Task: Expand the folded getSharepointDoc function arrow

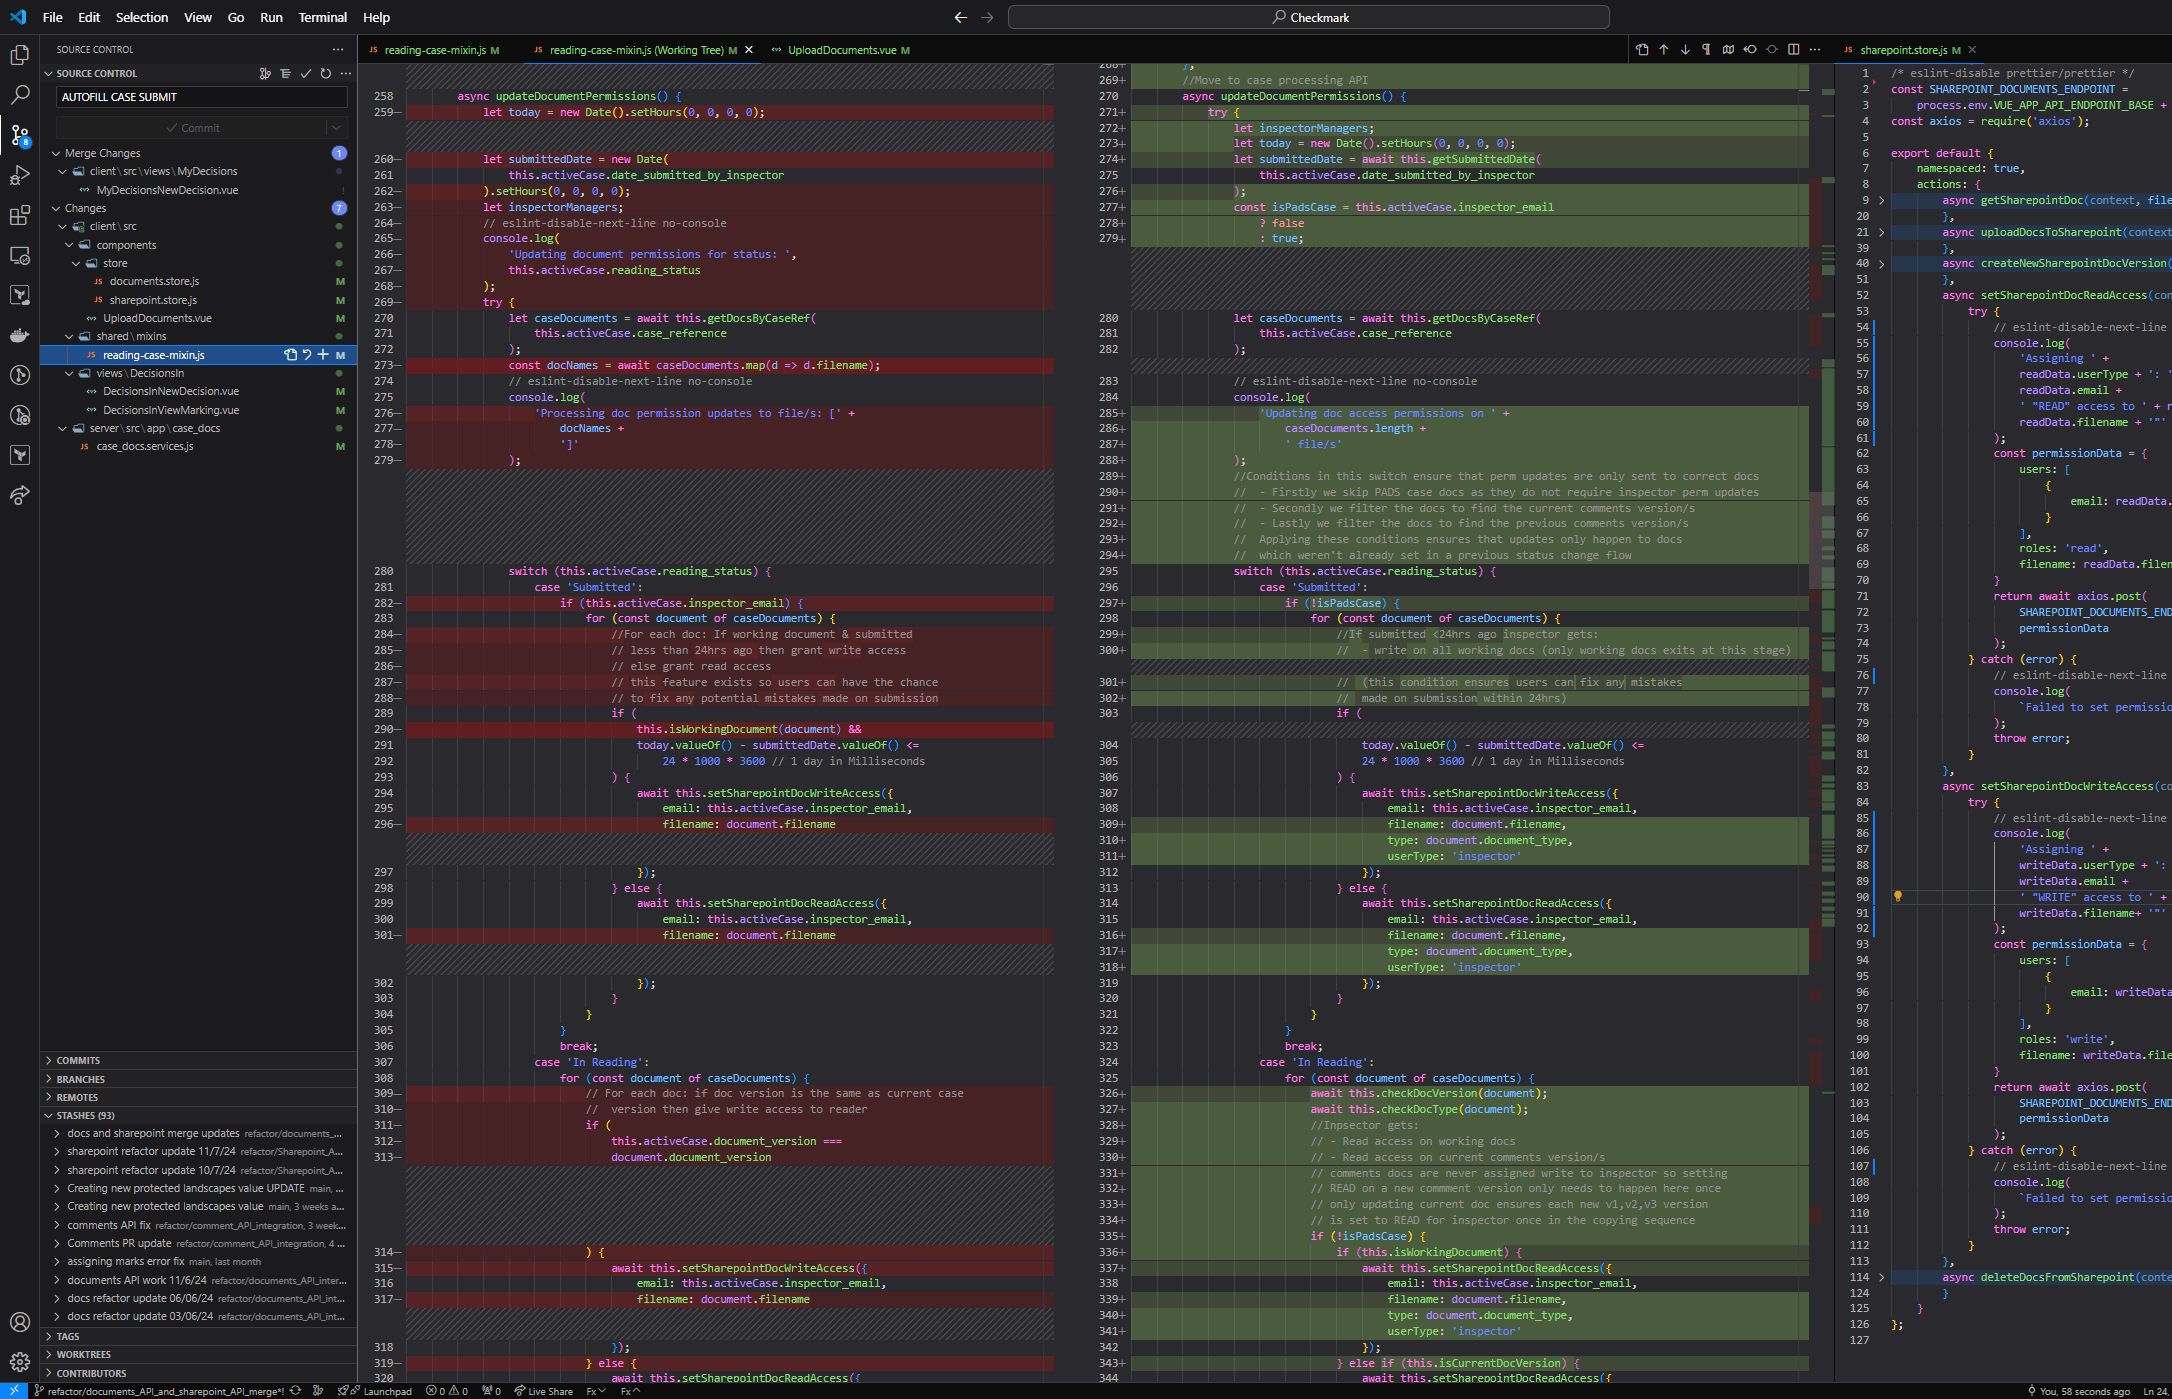Action: pyautogui.click(x=1881, y=201)
